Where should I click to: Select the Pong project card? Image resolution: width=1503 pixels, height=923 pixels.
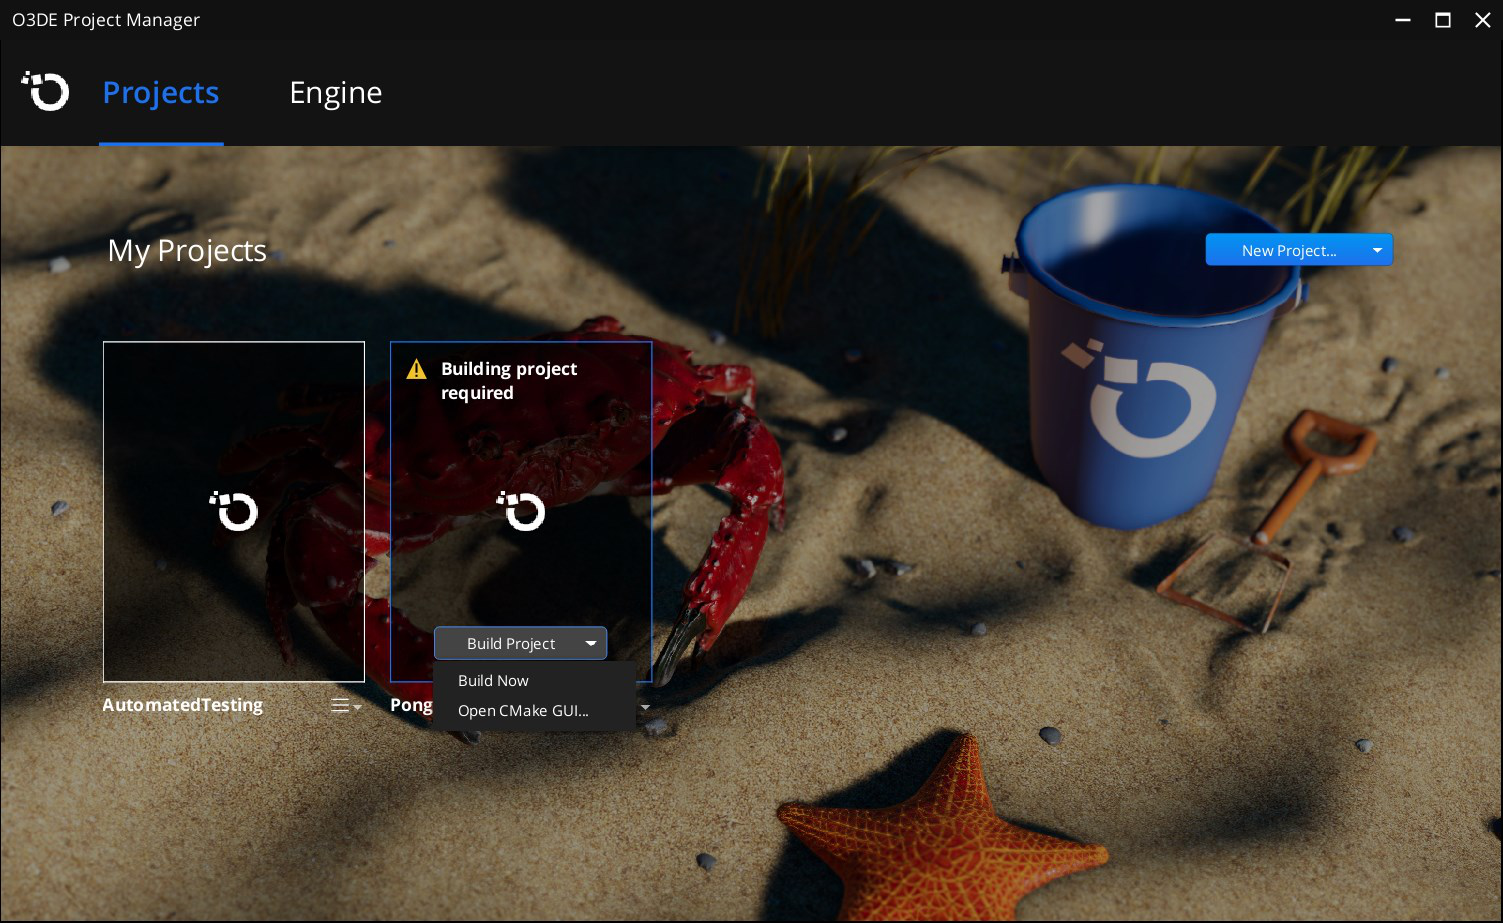pos(521,511)
